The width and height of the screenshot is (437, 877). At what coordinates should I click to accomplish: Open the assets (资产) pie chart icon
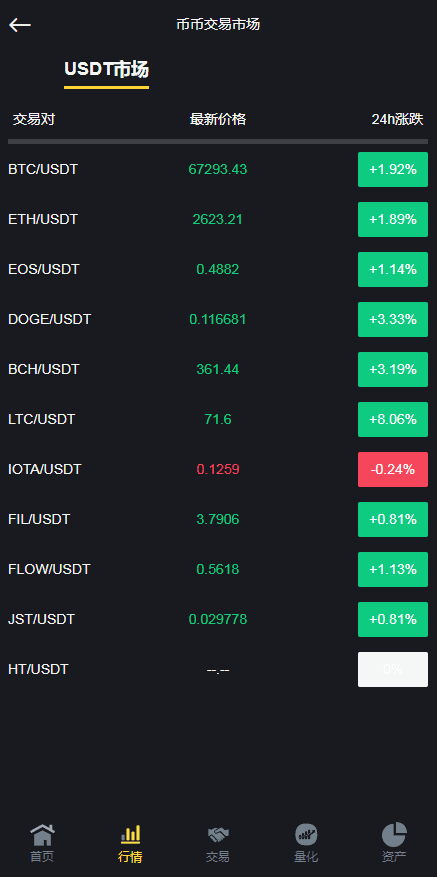pos(394,834)
